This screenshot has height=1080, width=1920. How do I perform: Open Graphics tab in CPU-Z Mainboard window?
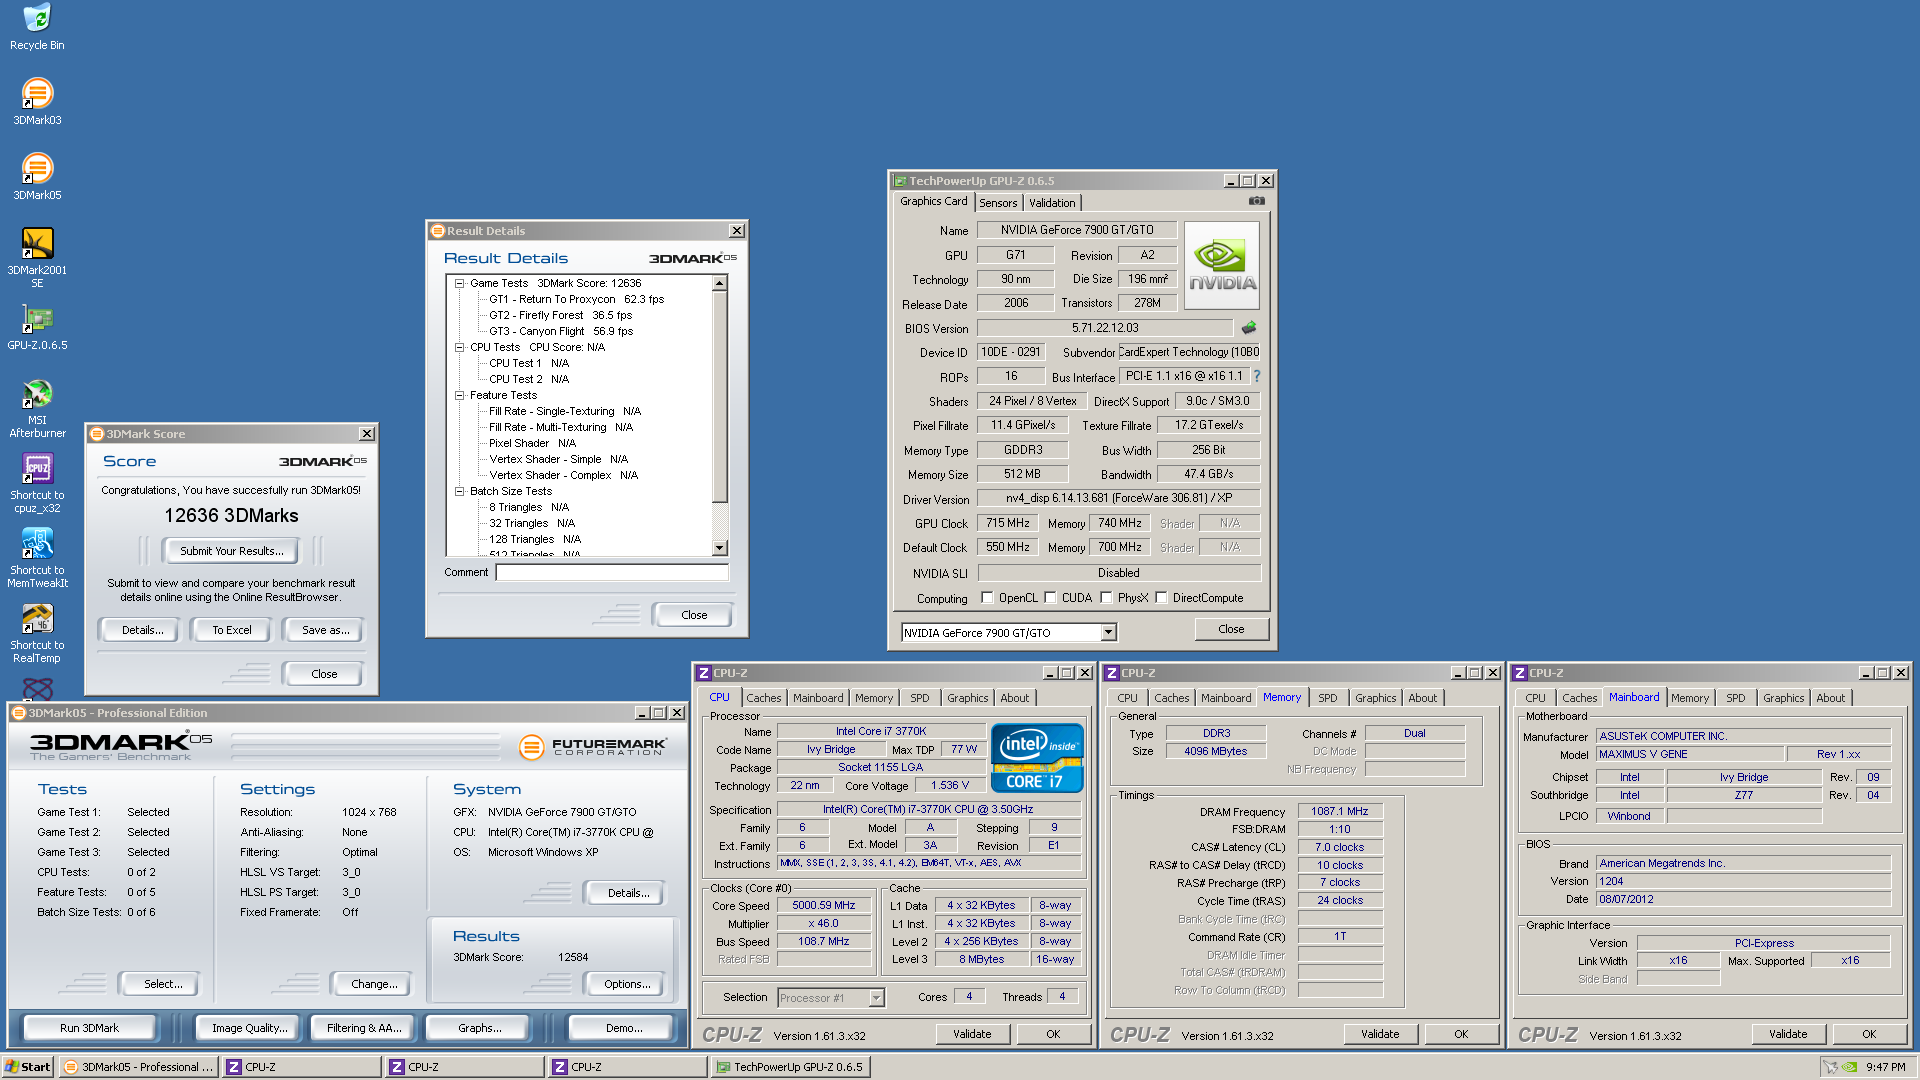[1783, 698]
